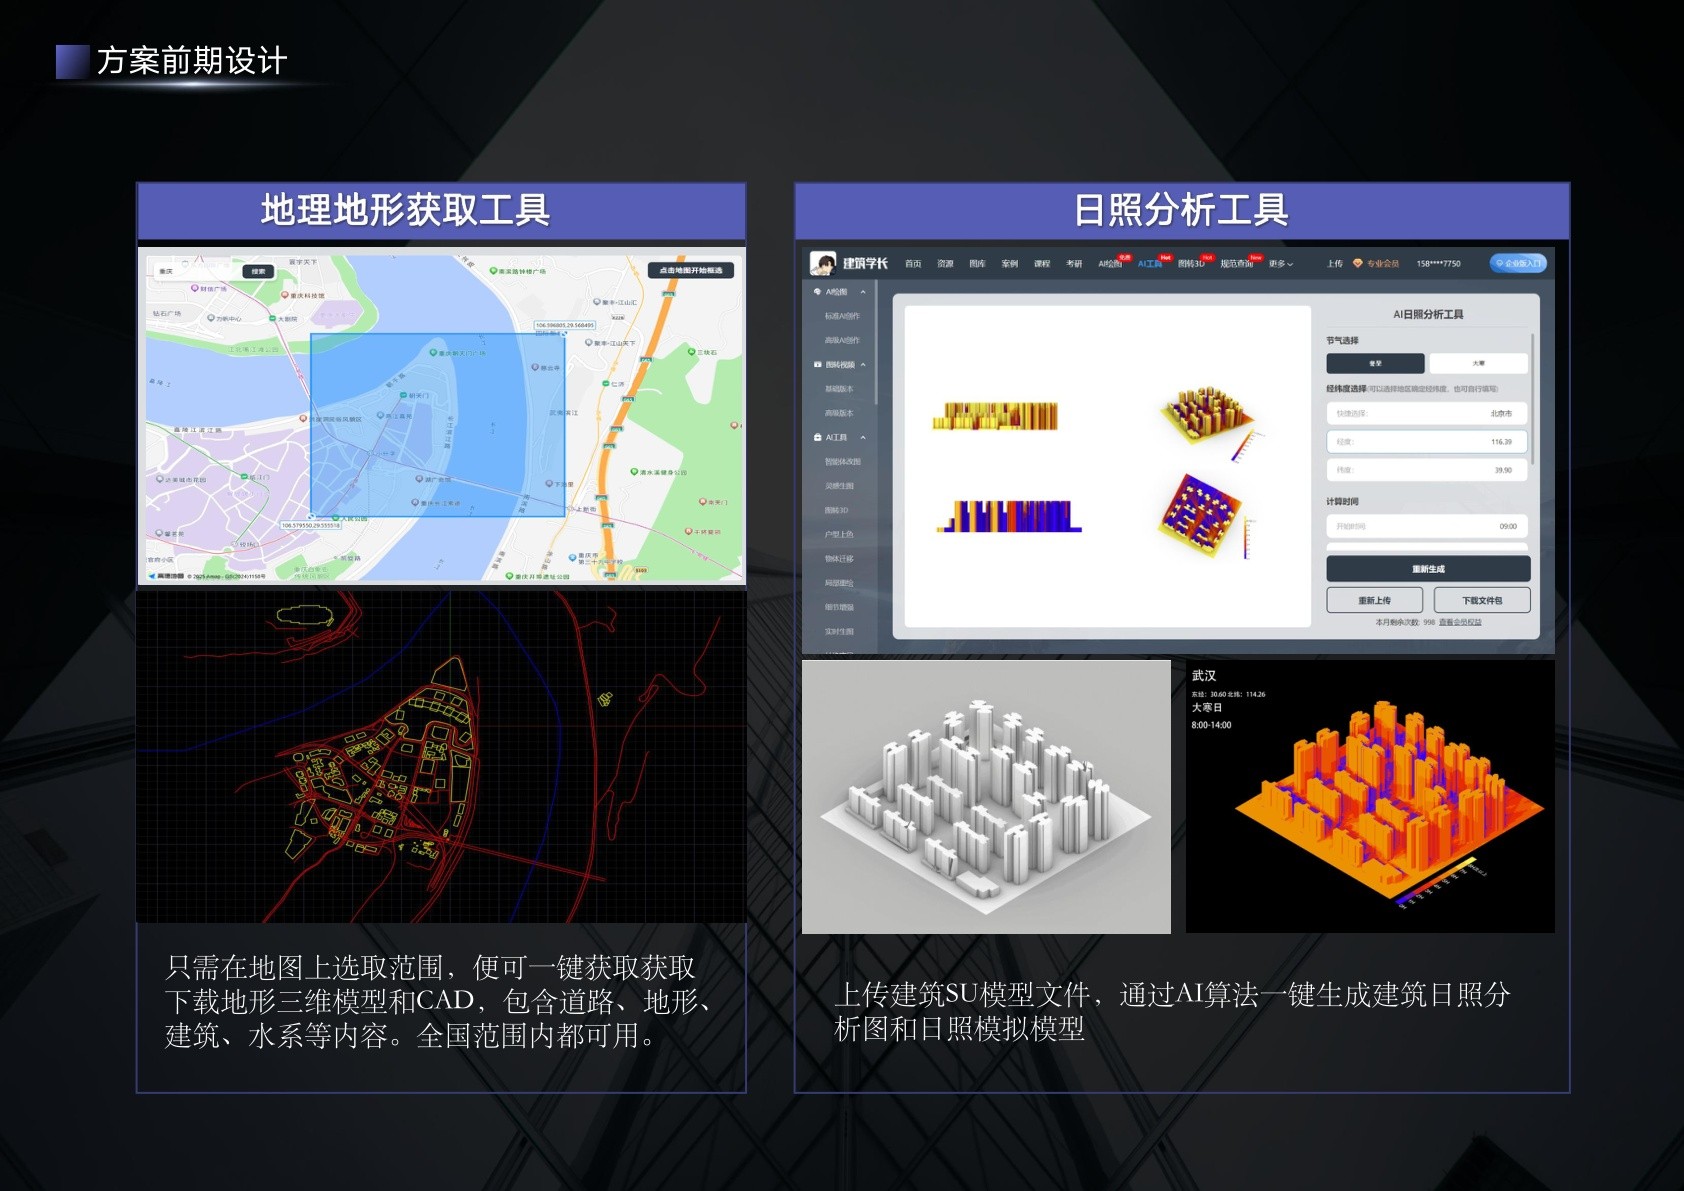The image size is (1684, 1191).
Task: Collapse the AI绘图 sidebar group
Action: click(863, 292)
